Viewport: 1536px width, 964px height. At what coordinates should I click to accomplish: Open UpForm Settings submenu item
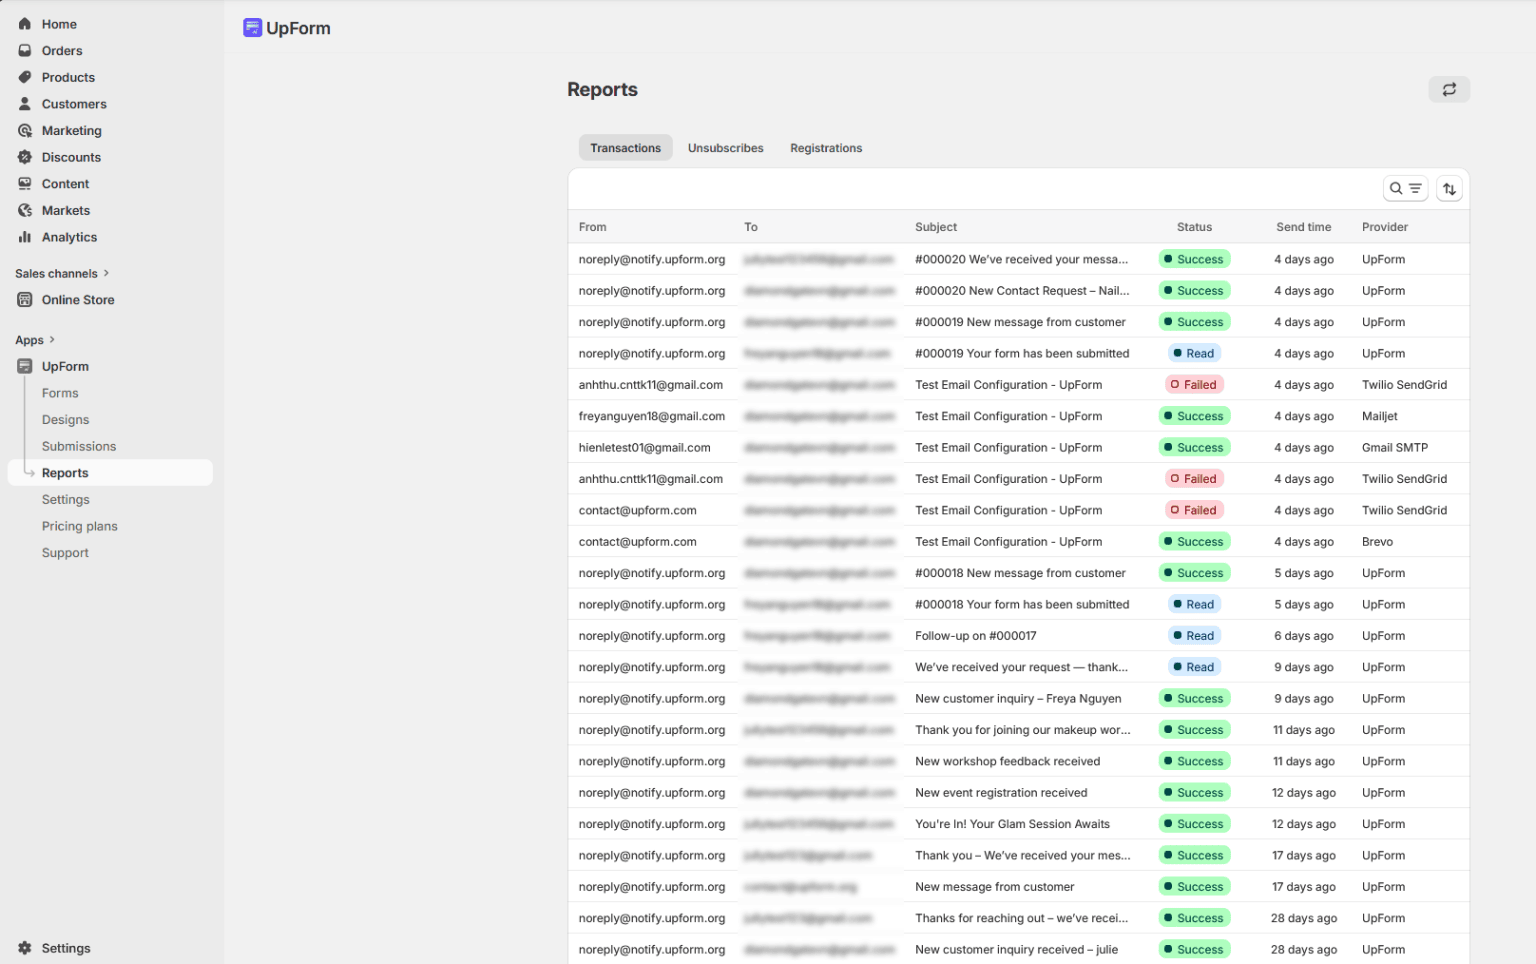pos(66,500)
